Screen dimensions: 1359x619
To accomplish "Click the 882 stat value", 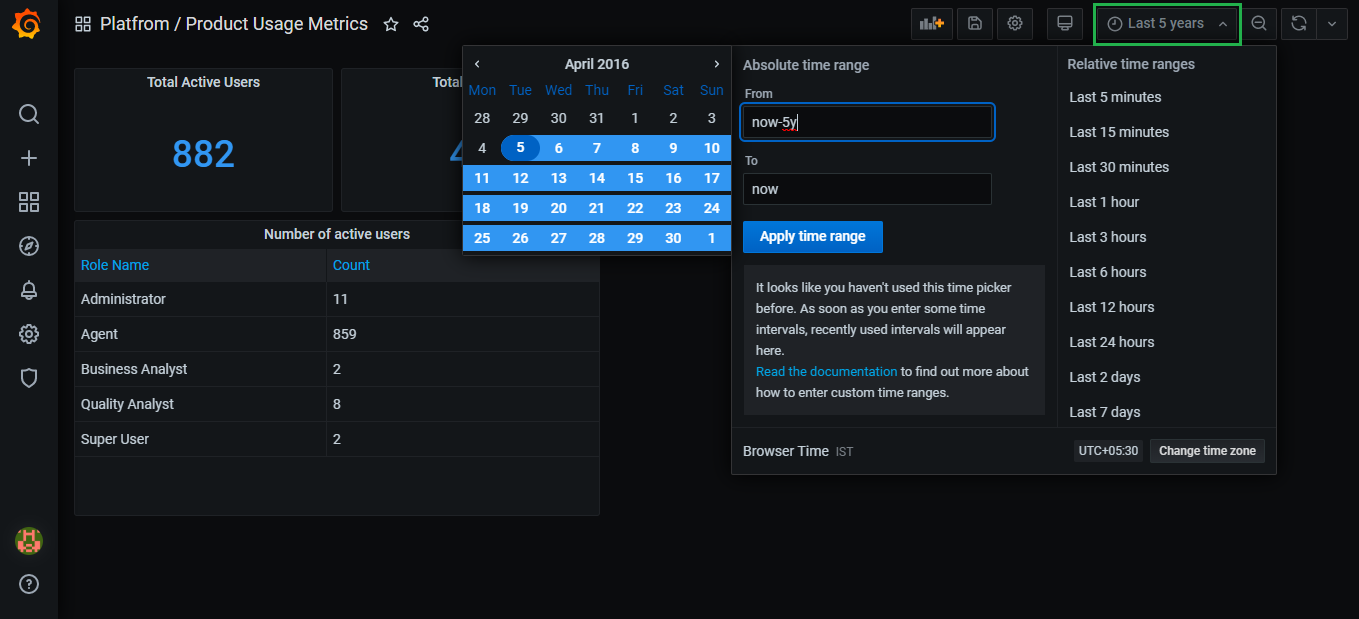I will (x=203, y=153).
